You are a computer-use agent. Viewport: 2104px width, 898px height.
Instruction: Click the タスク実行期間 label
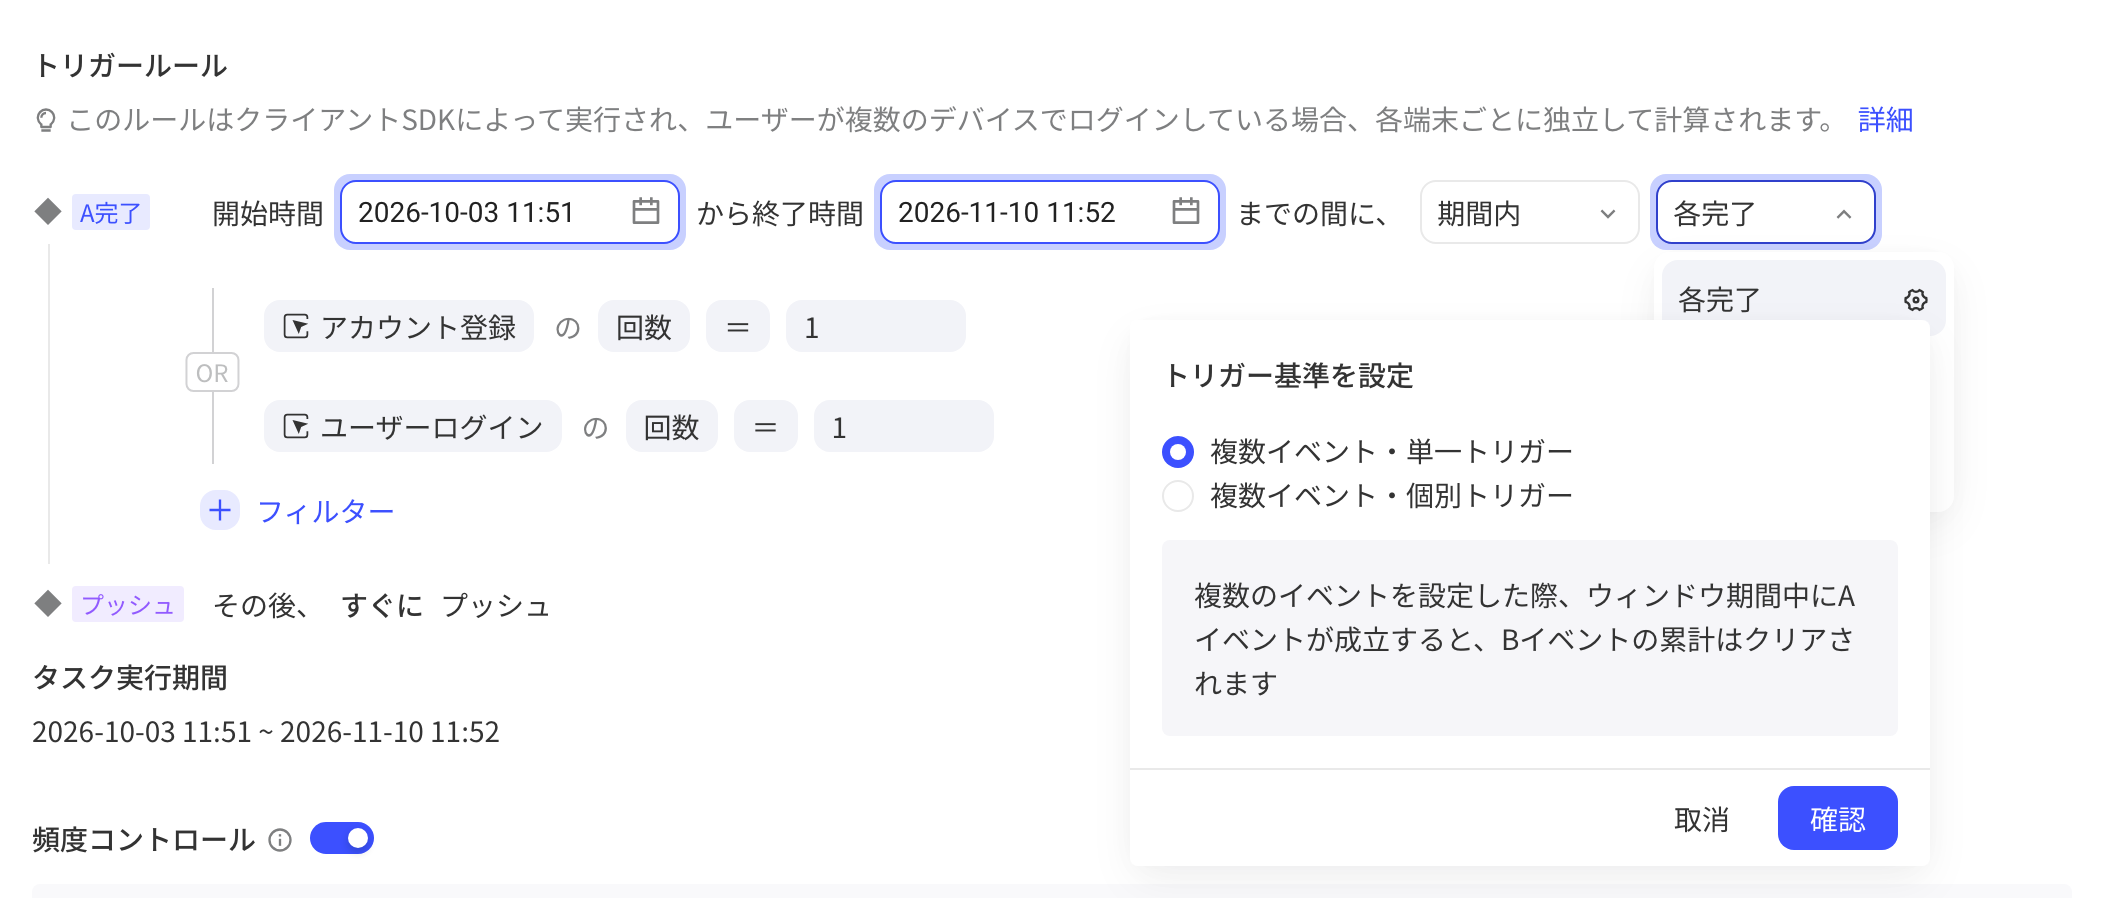(130, 677)
